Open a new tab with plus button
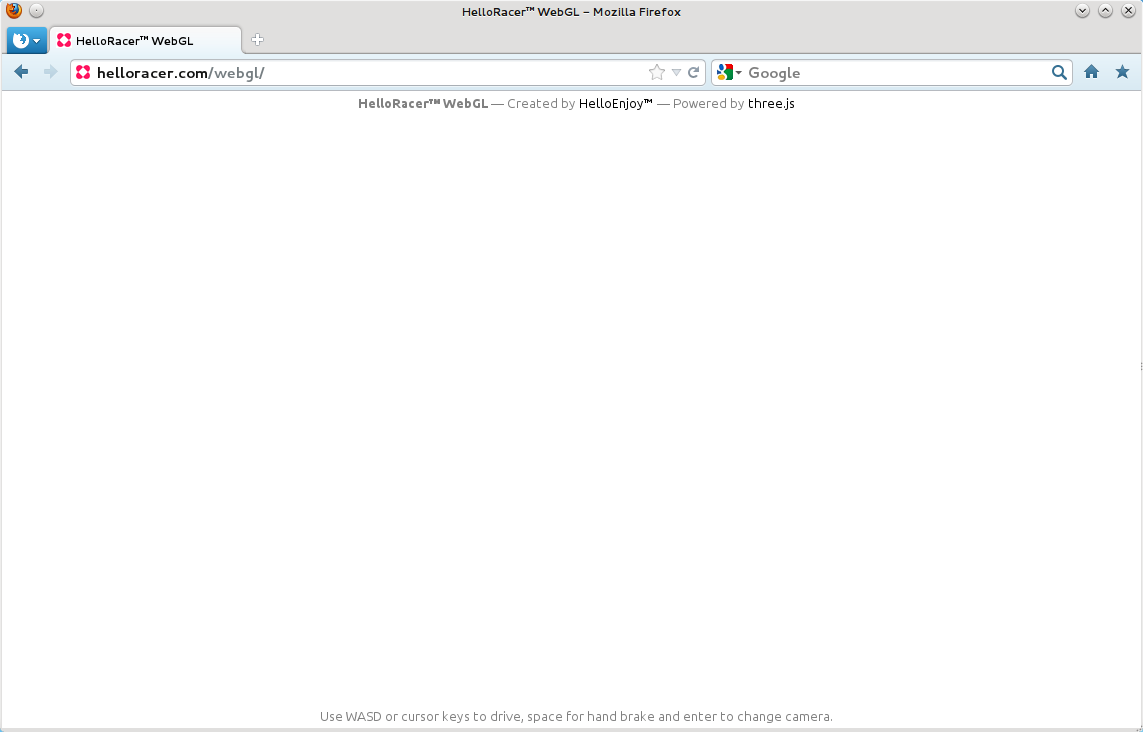1143x732 pixels. click(257, 40)
